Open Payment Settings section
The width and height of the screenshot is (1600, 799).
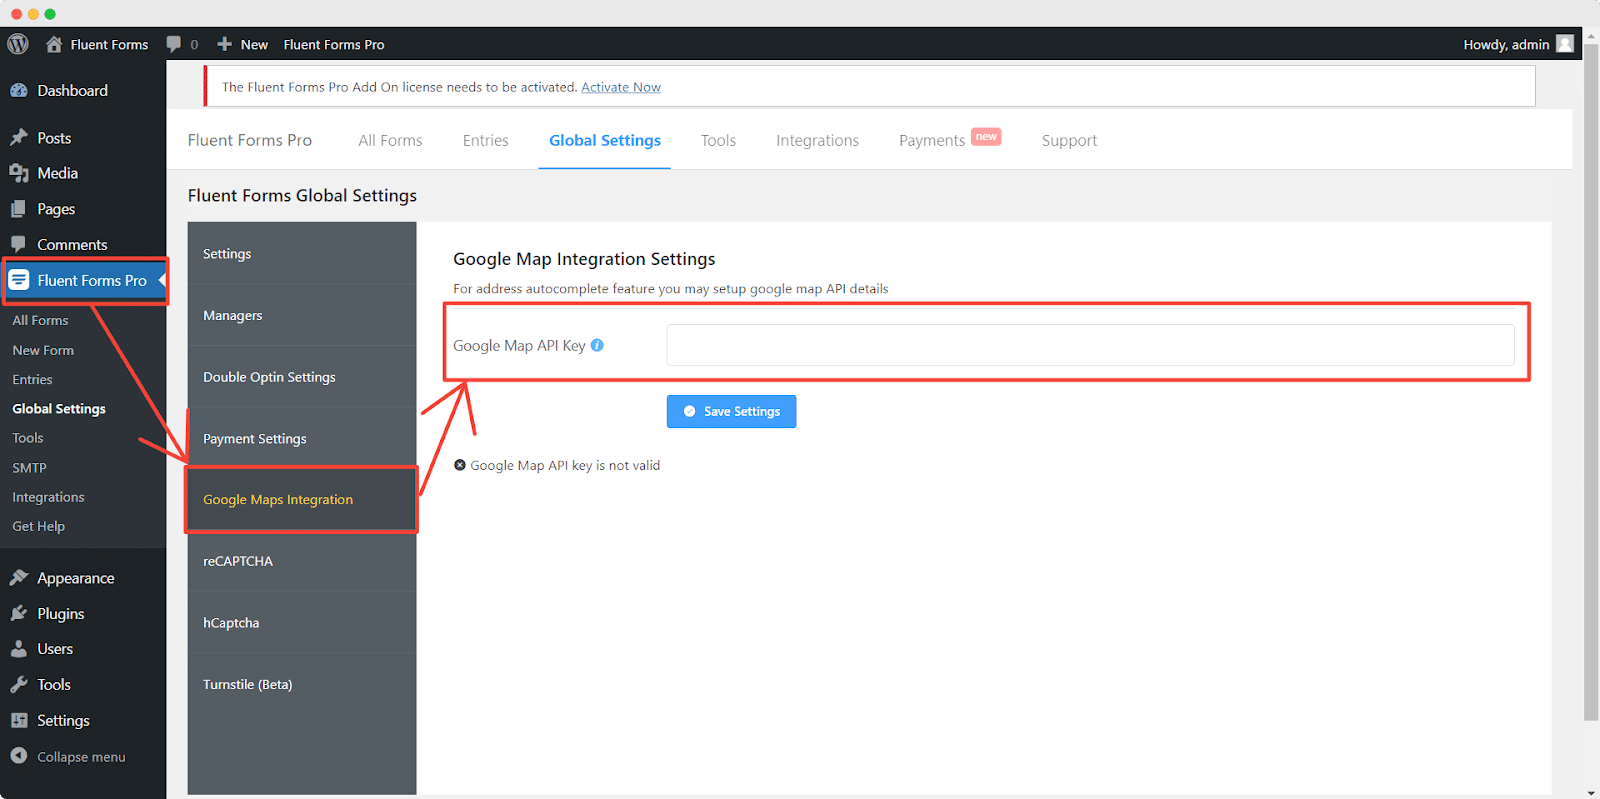[302, 438]
